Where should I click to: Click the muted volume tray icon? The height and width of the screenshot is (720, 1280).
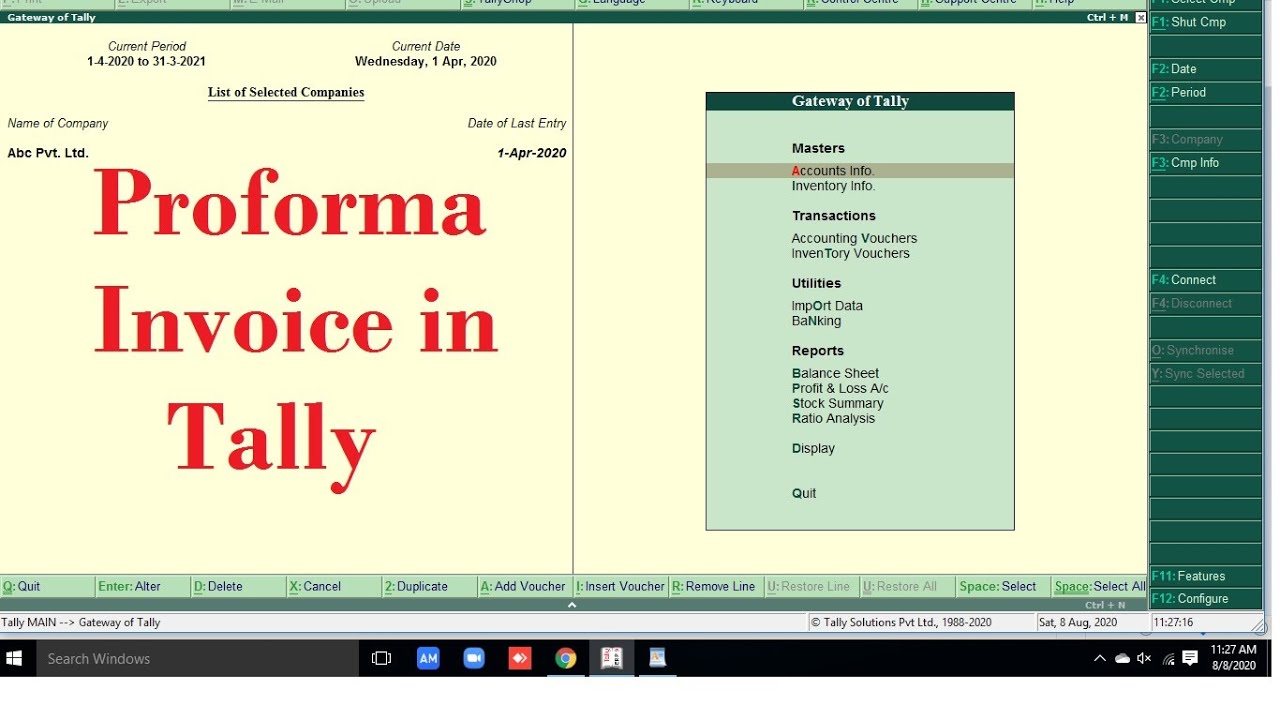1145,658
